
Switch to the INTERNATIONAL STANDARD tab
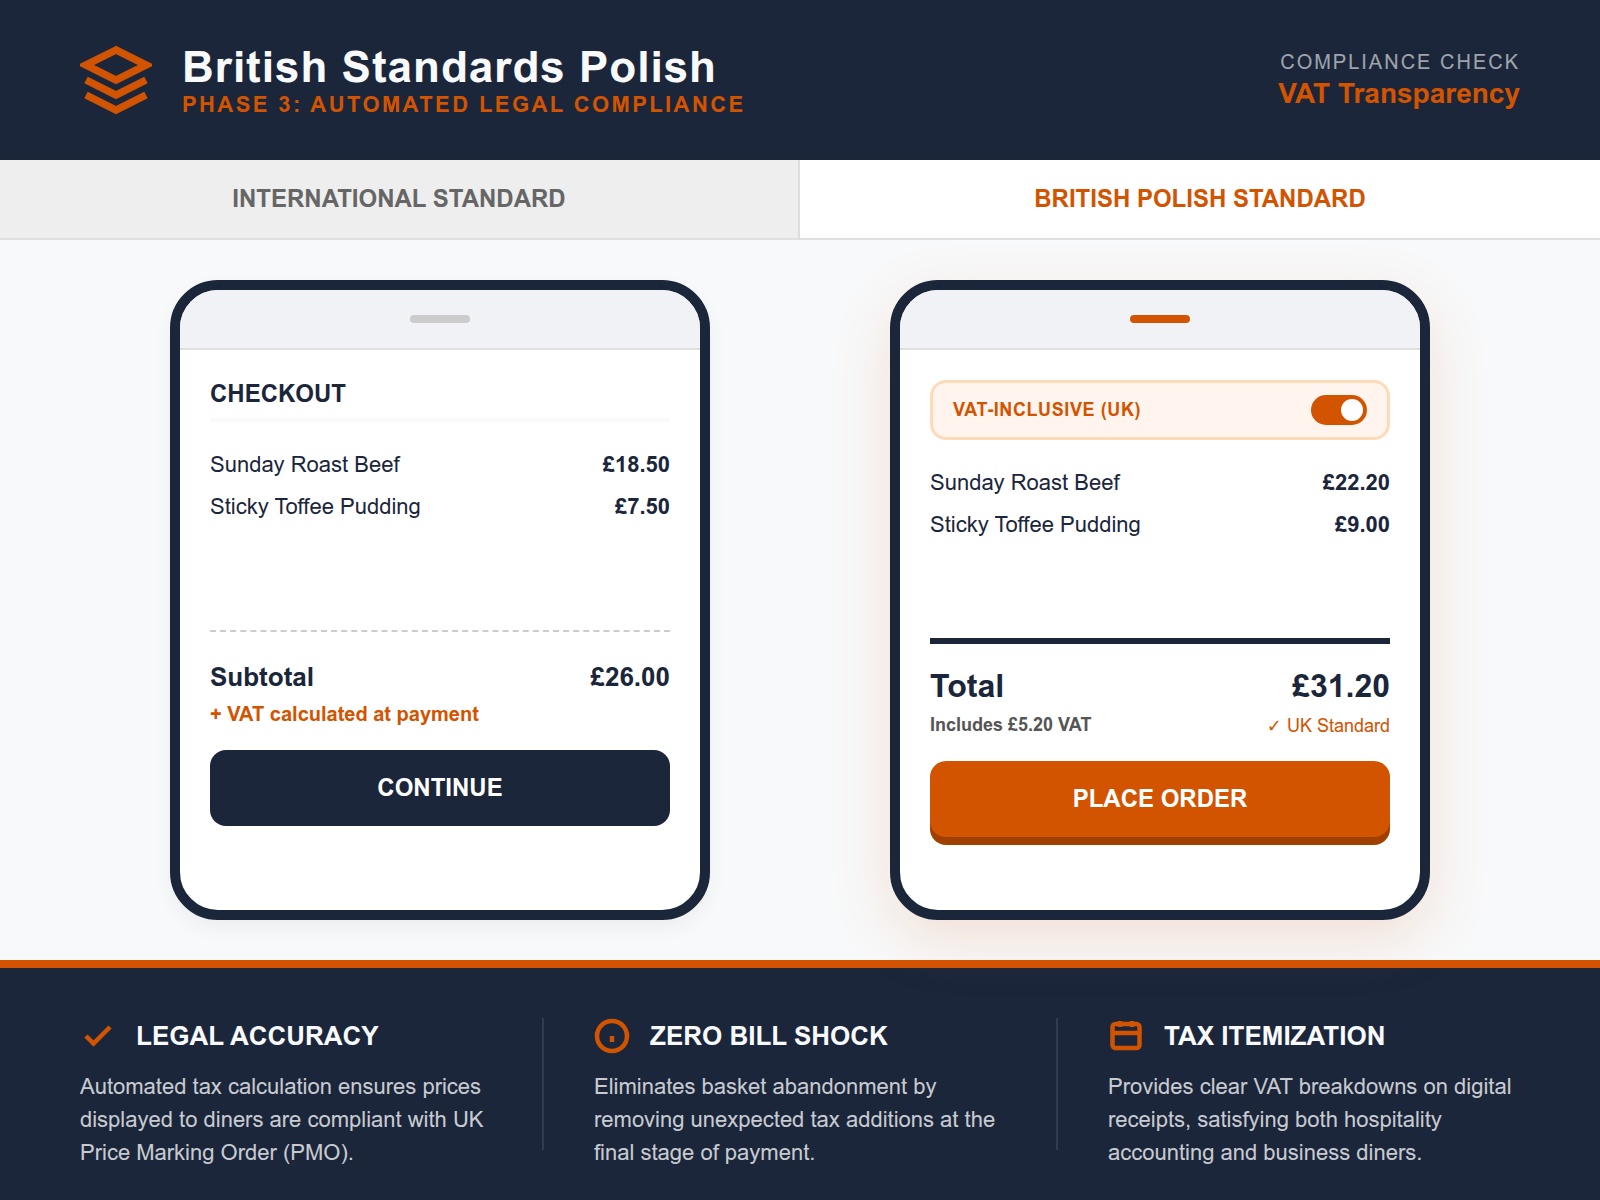pyautogui.click(x=398, y=198)
